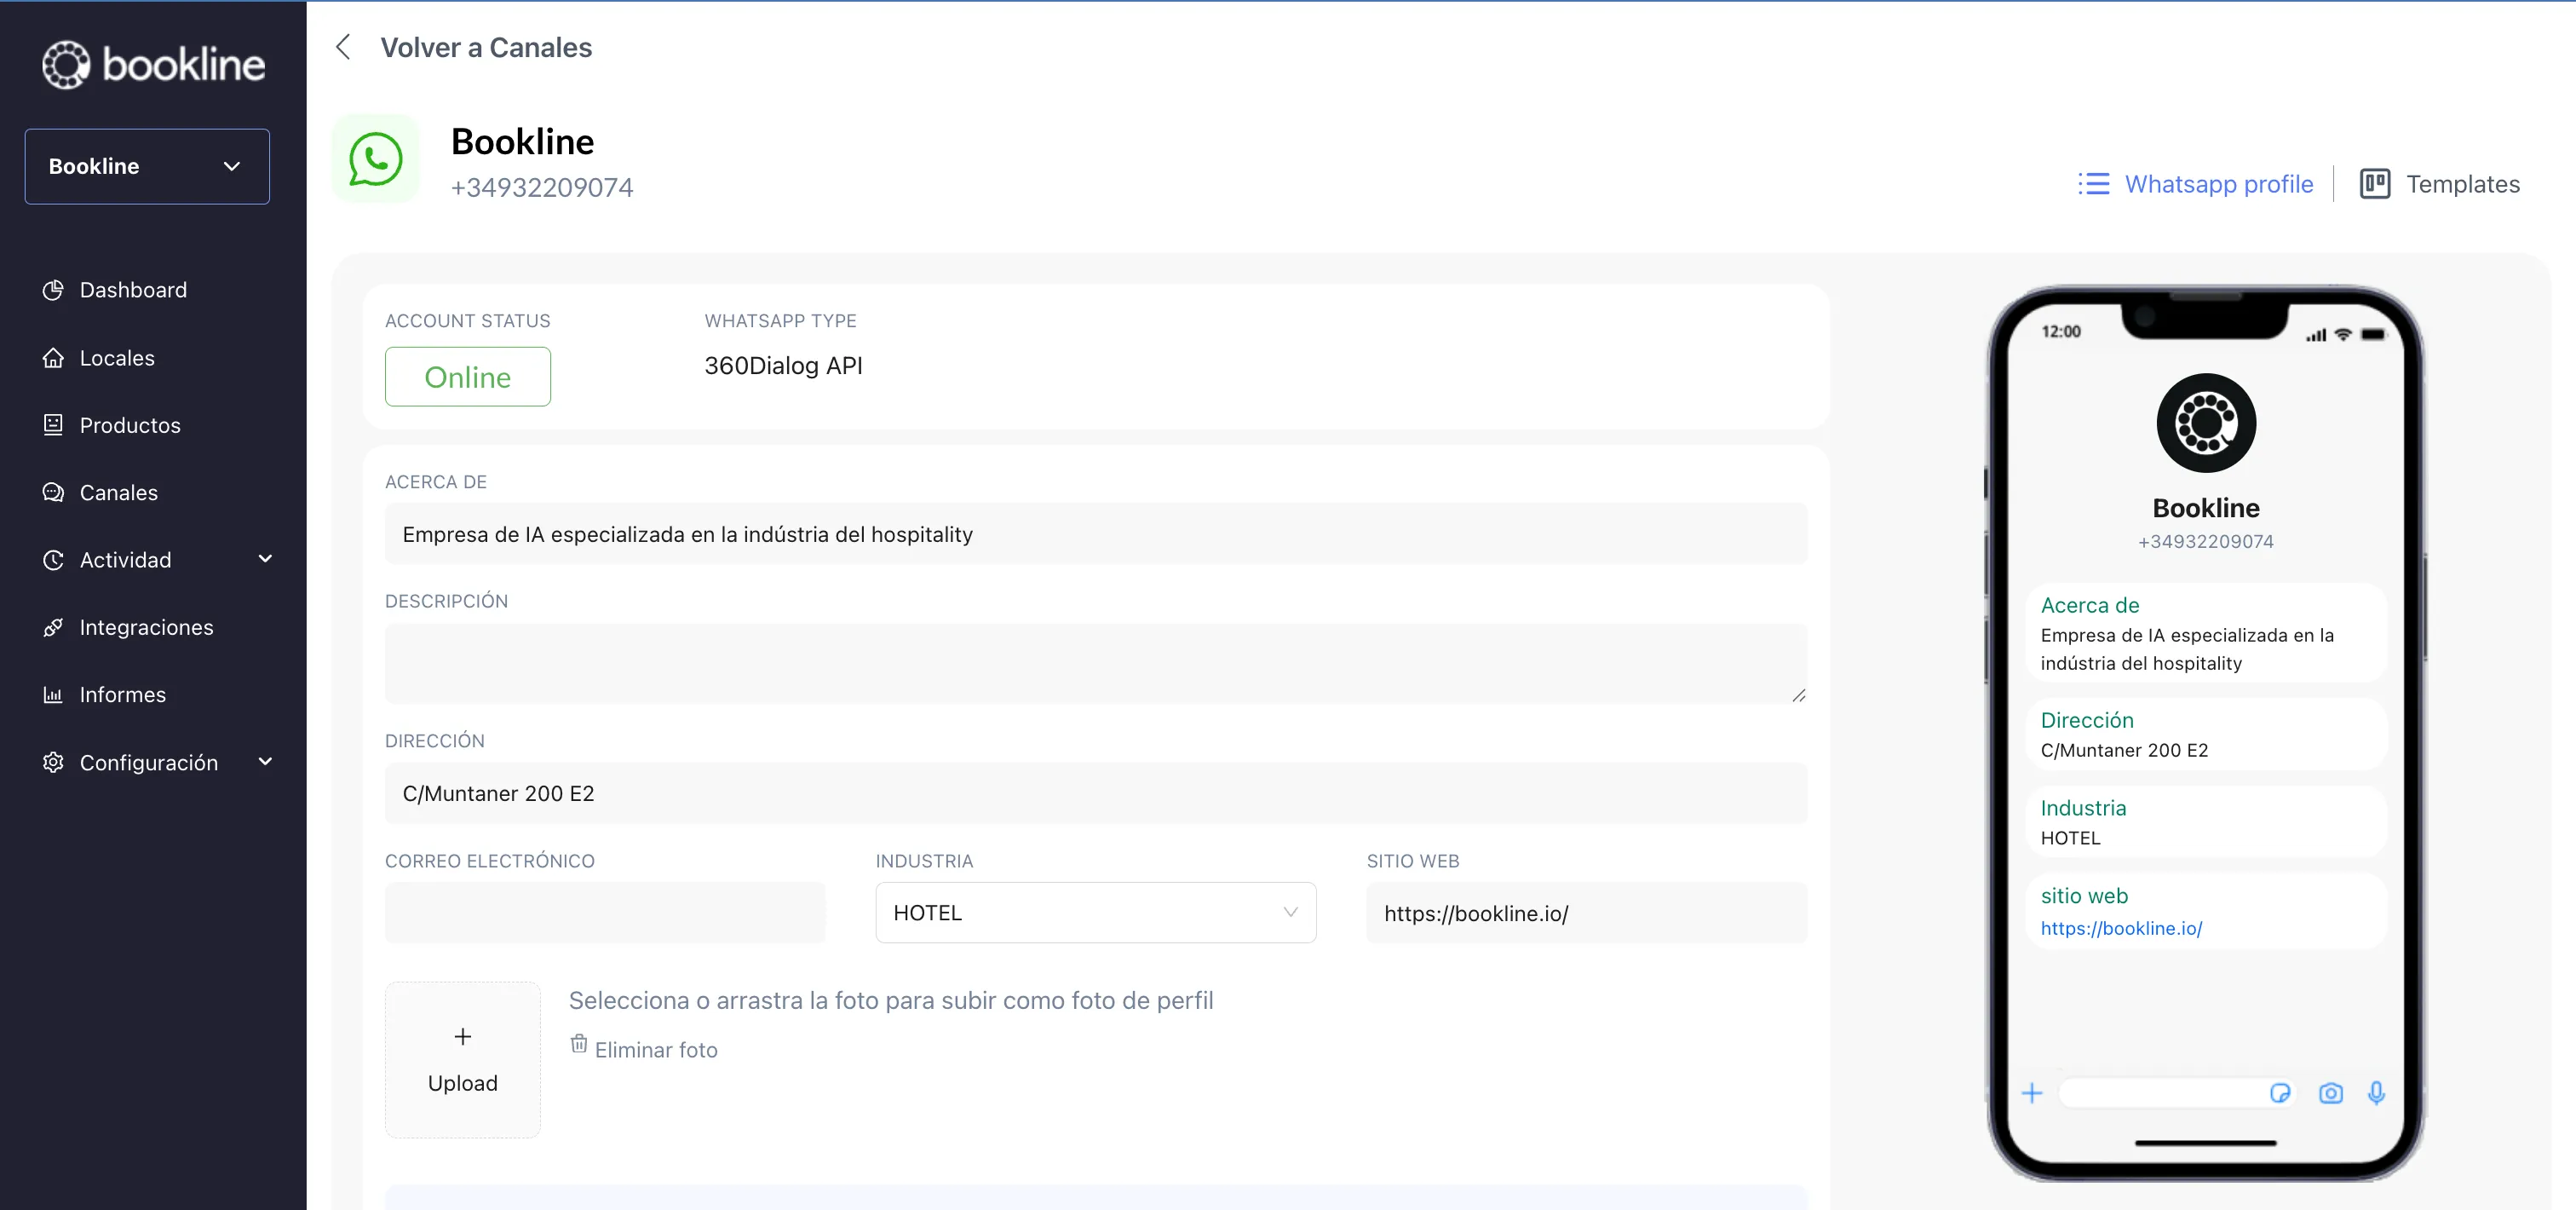
Task: Click the Dashboard pie chart icon
Action: [53, 290]
